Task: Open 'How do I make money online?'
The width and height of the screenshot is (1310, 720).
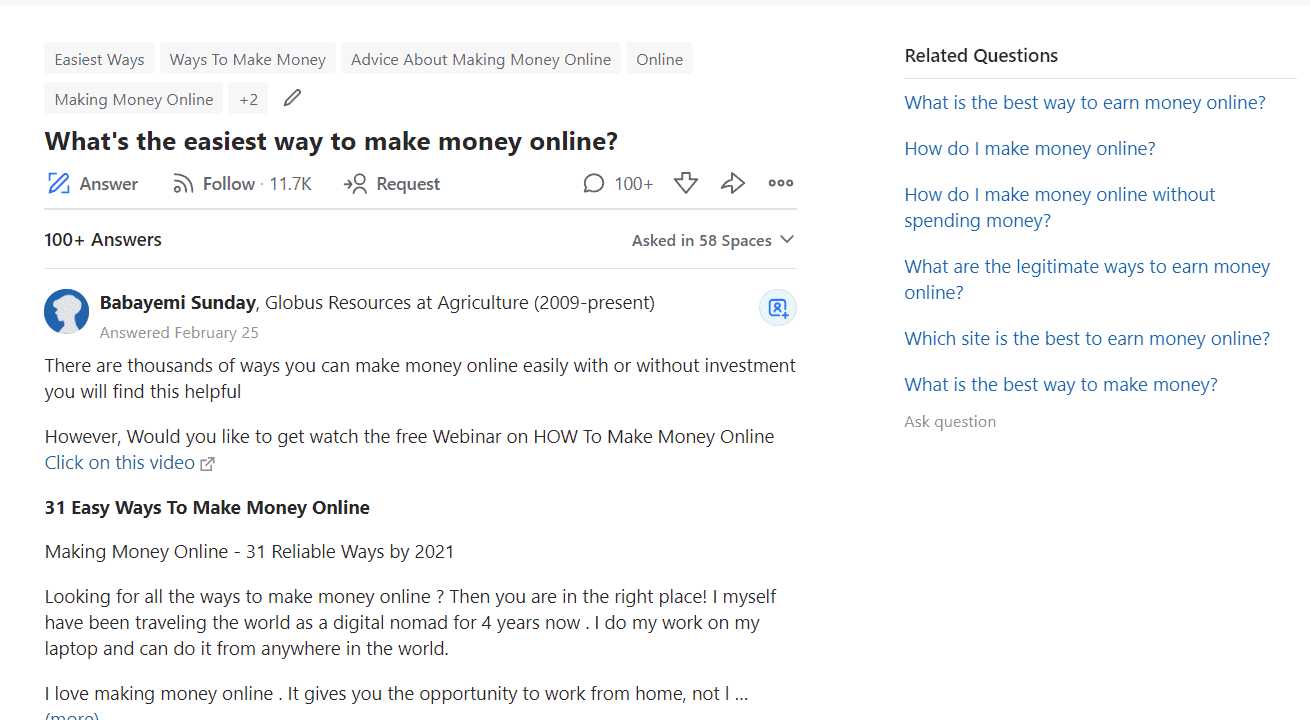Action: pyautogui.click(x=1030, y=148)
